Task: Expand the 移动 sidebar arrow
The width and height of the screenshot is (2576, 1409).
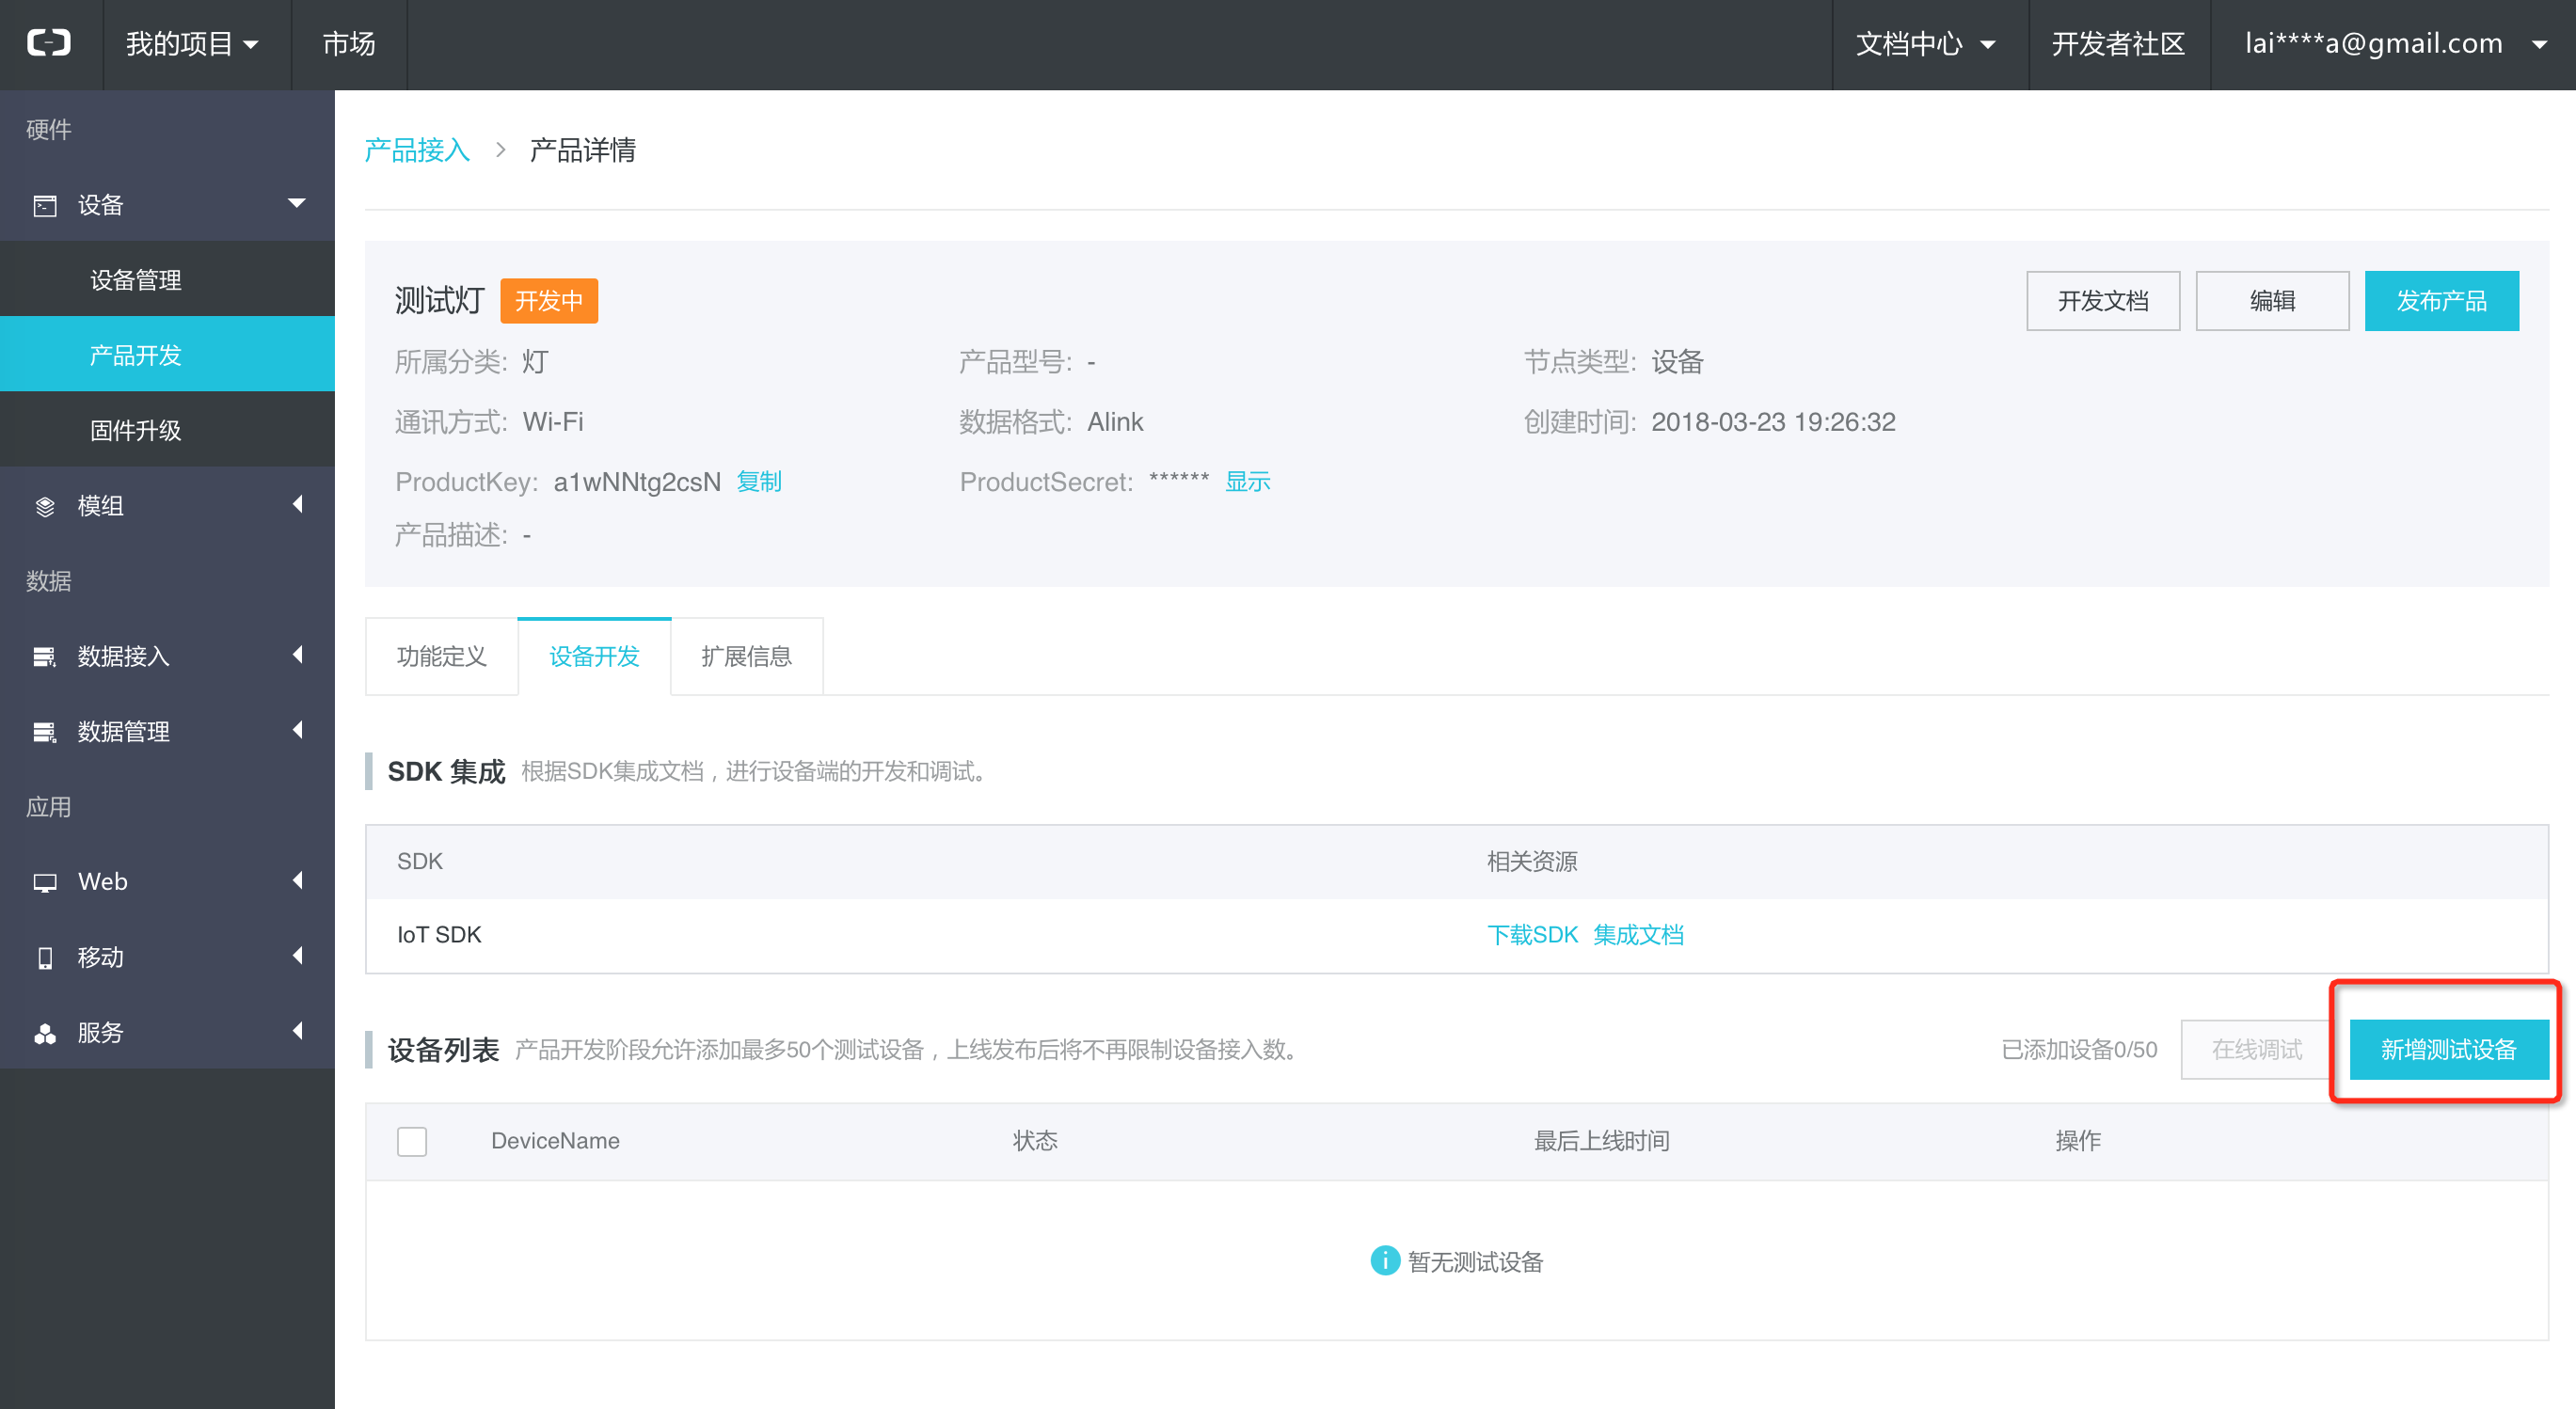Action: [x=297, y=956]
